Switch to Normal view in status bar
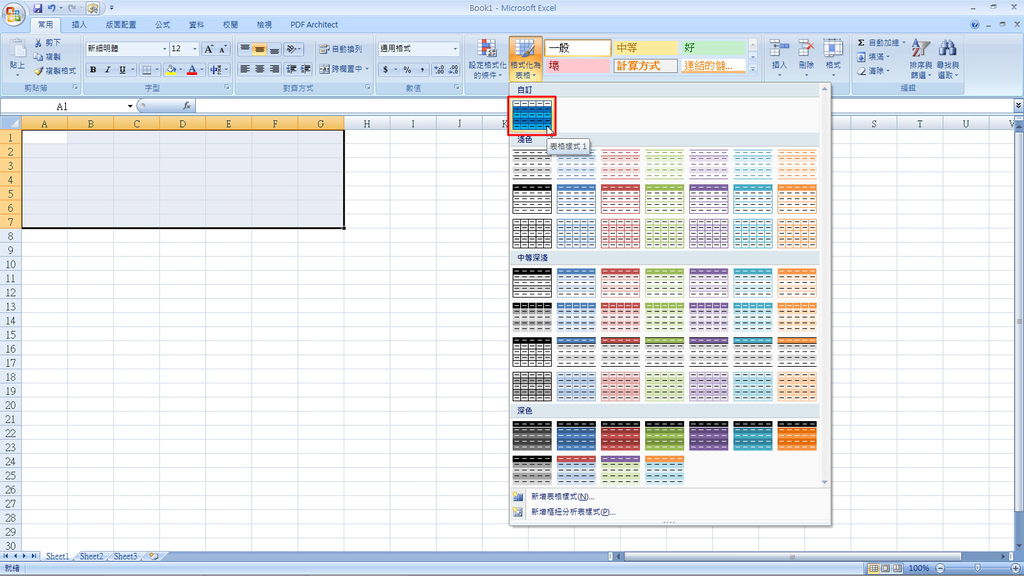This screenshot has height=576, width=1024. tap(872, 568)
